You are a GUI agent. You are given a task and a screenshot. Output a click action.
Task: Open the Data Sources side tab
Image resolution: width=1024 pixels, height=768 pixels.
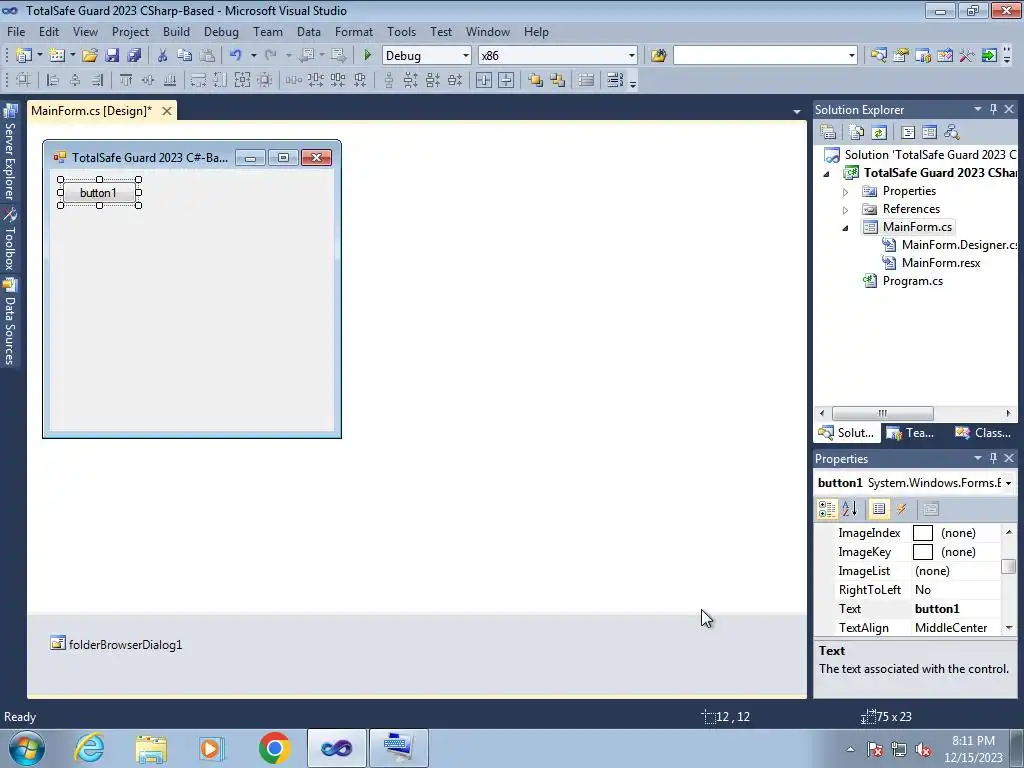(9, 321)
